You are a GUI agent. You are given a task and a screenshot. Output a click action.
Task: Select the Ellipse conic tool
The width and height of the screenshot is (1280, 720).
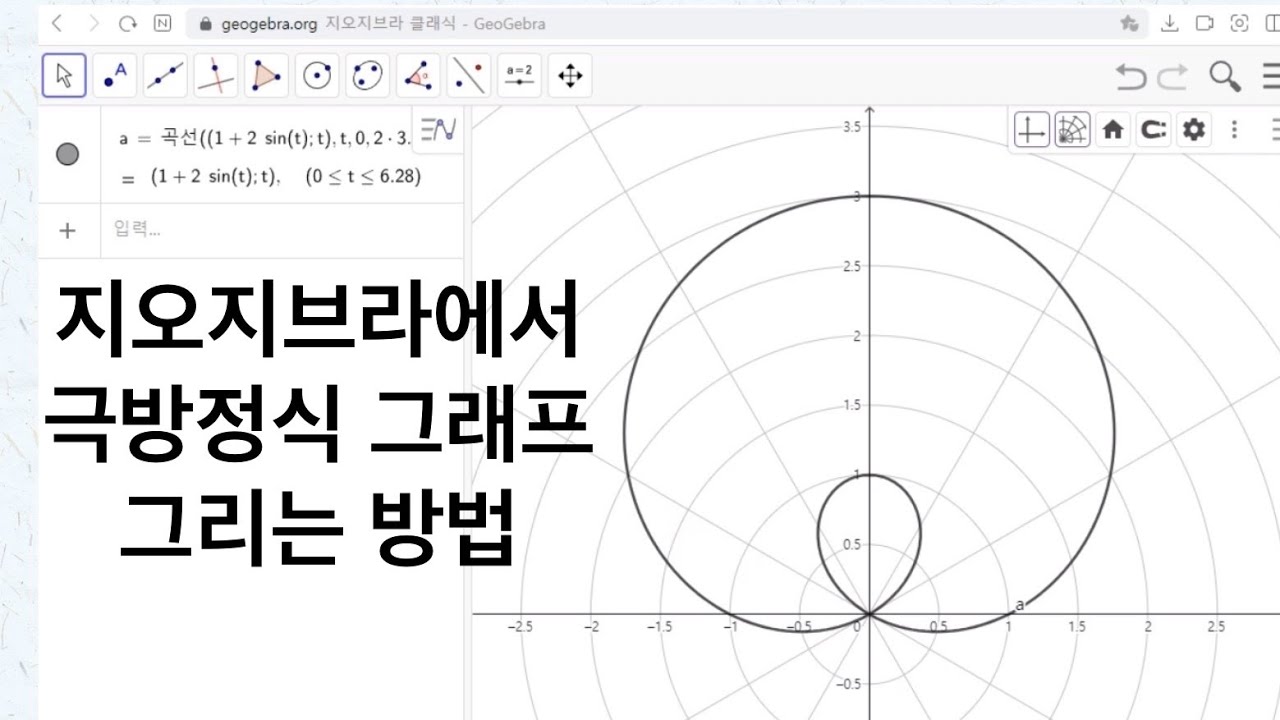click(x=367, y=75)
